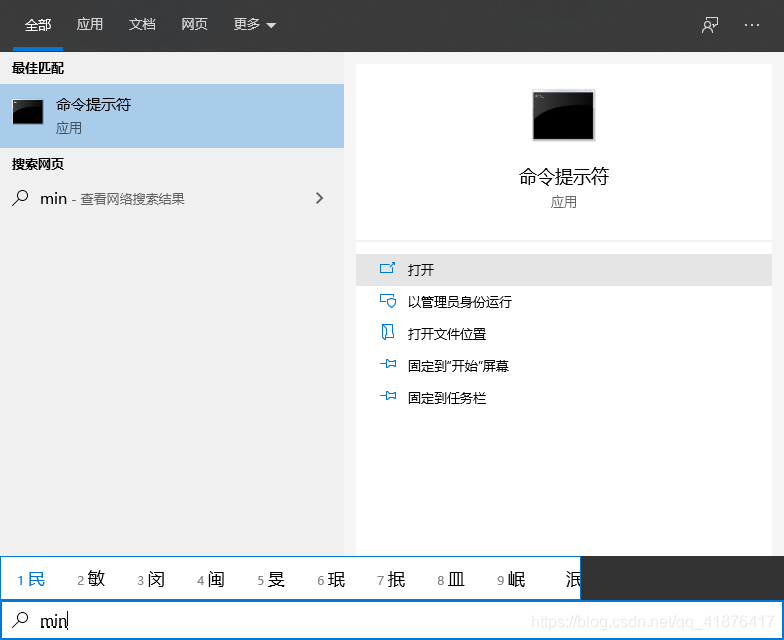Image resolution: width=784 pixels, height=640 pixels.
Task: Select the 命令提示符 best match result
Action: [x=172, y=116]
